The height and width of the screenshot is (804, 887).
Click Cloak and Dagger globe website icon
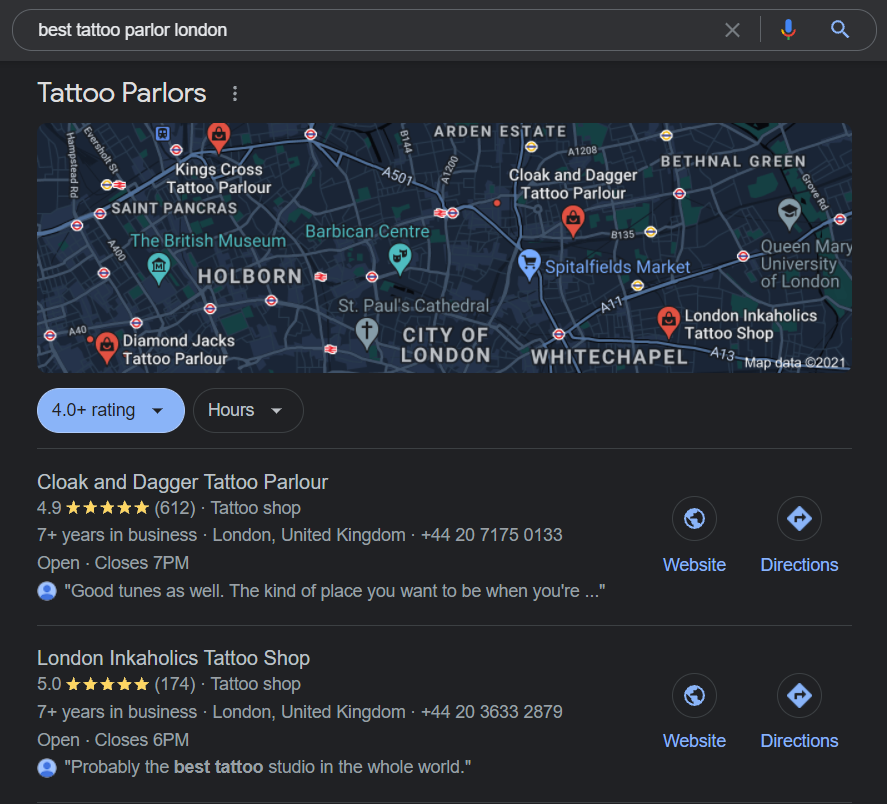[694, 518]
